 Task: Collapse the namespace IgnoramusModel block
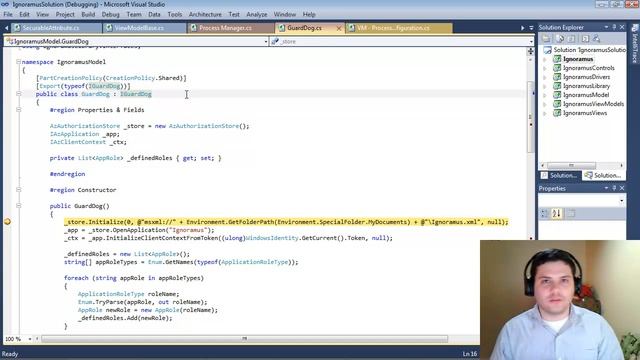(x=18, y=62)
